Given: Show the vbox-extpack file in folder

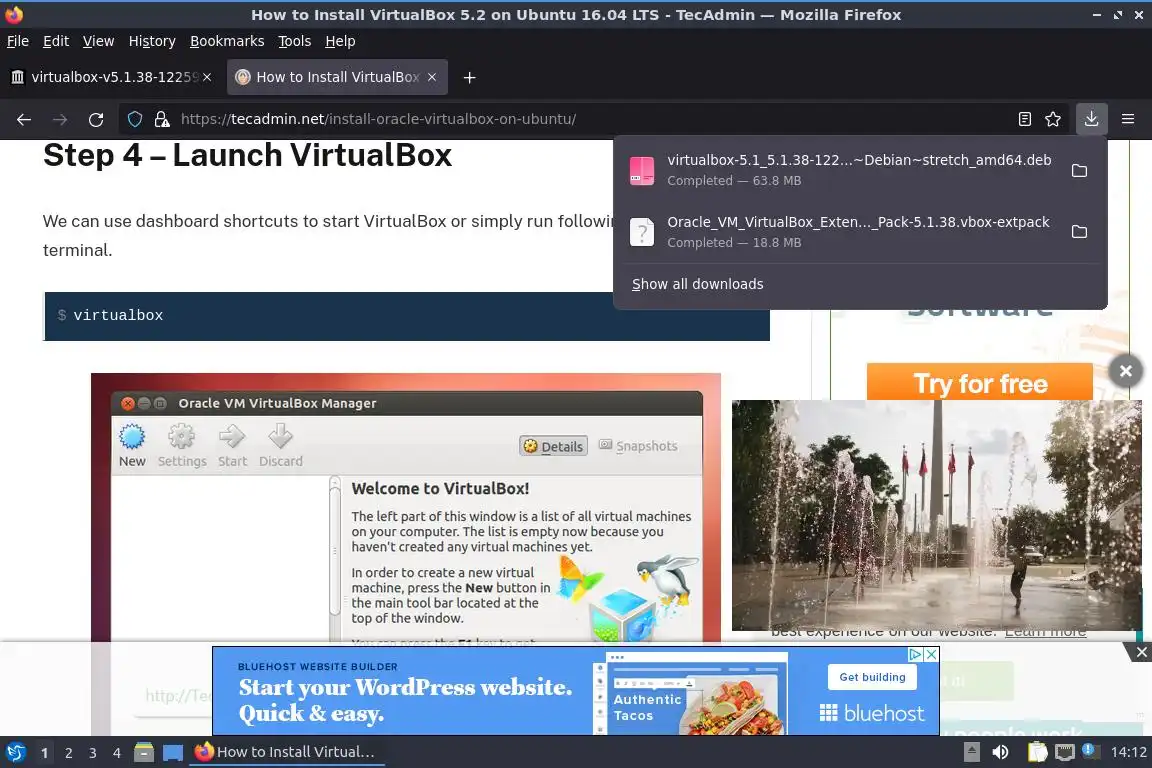Looking at the screenshot, I should (x=1079, y=232).
